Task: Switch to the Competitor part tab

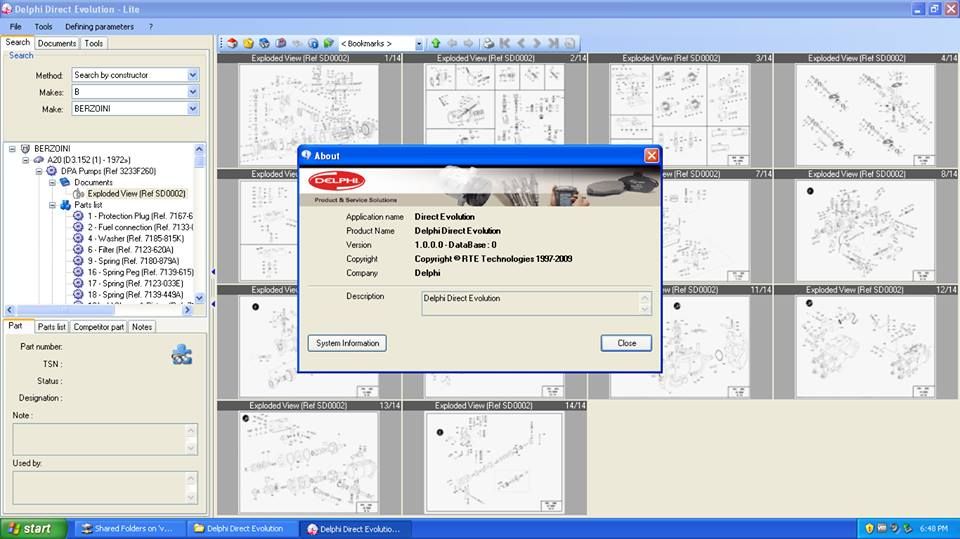Action: (99, 326)
